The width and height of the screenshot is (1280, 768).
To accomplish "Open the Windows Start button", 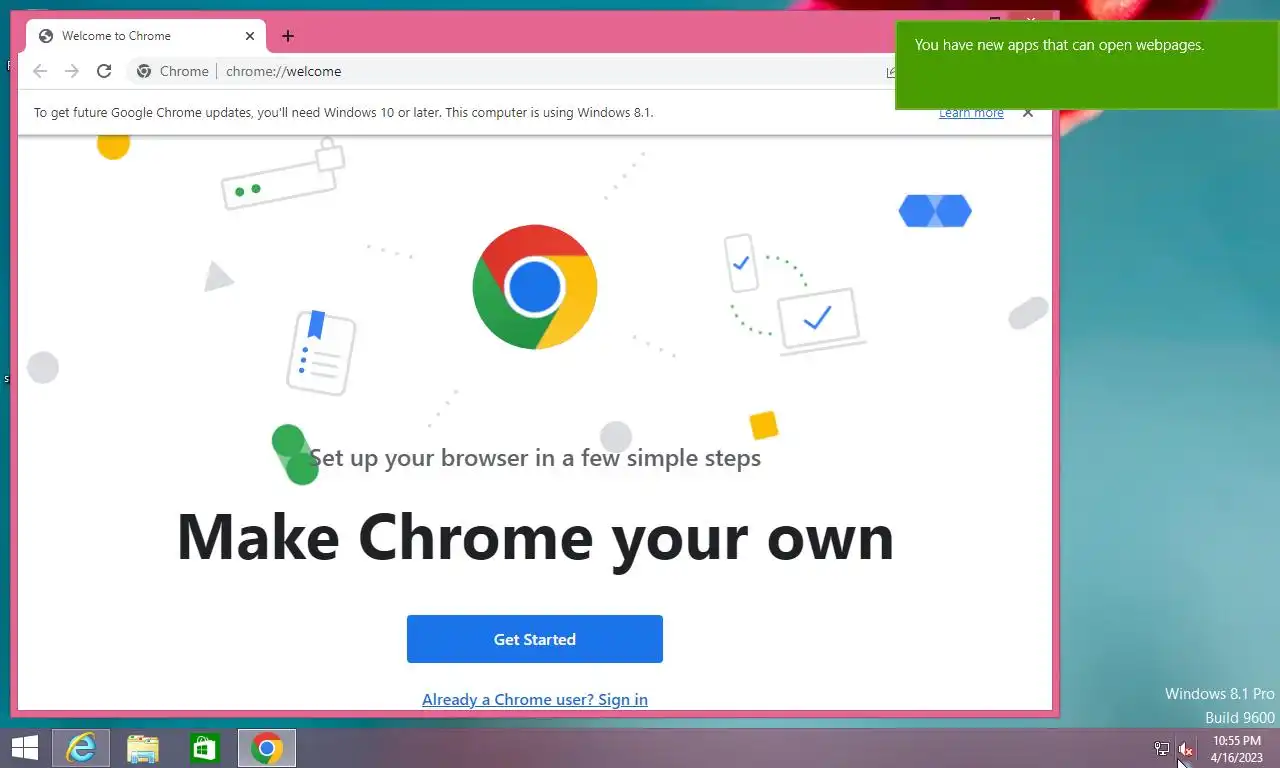I will coord(24,748).
